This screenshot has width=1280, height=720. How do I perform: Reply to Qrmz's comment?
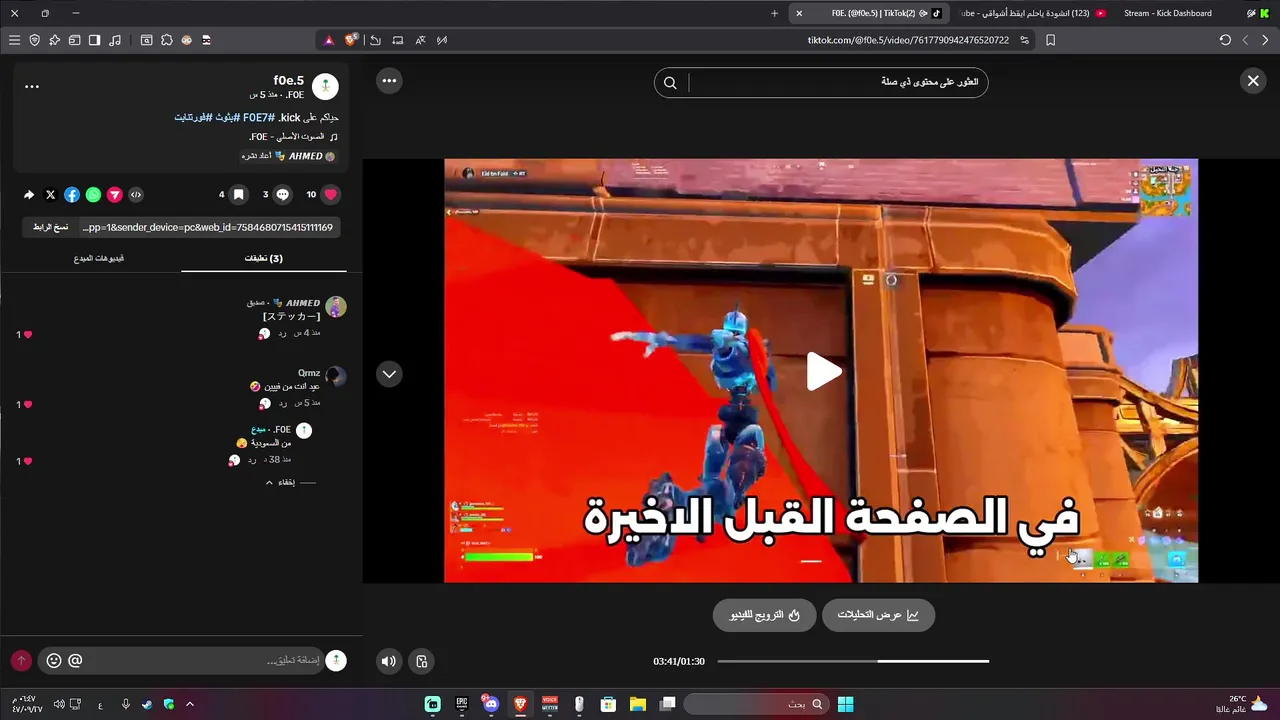coord(283,403)
